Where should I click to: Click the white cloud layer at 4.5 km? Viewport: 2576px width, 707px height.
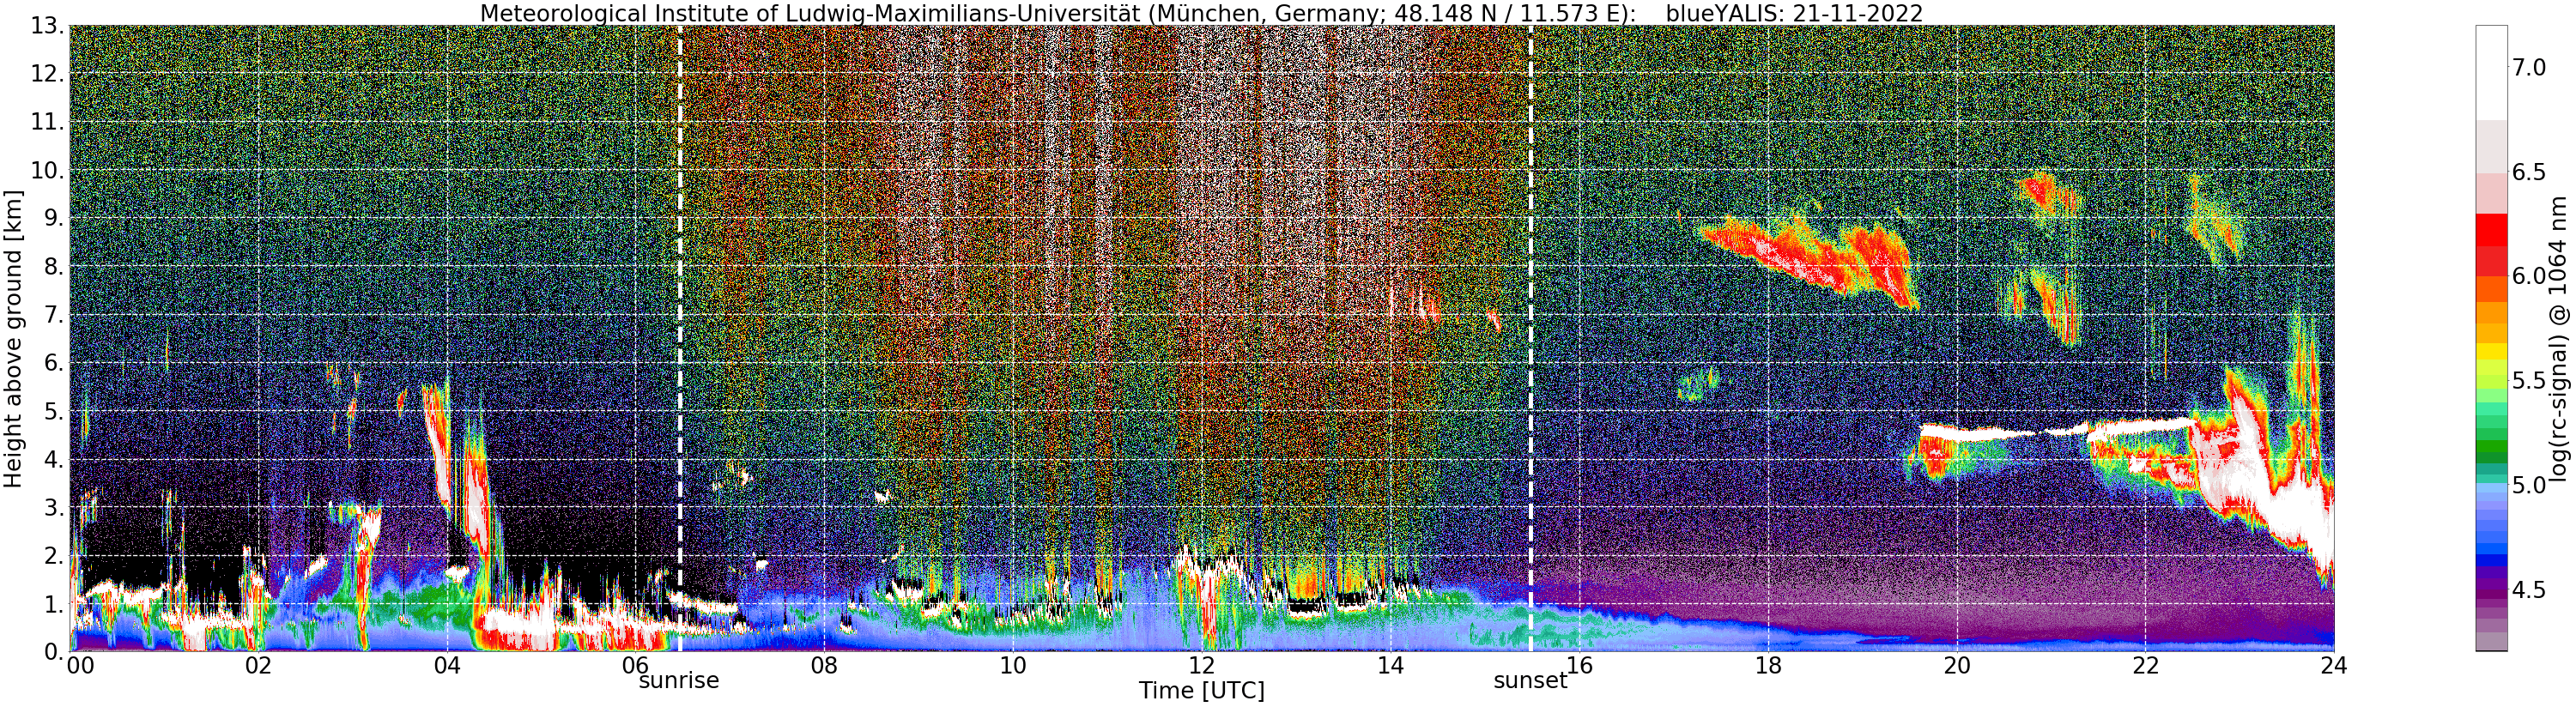pyautogui.click(x=2055, y=432)
